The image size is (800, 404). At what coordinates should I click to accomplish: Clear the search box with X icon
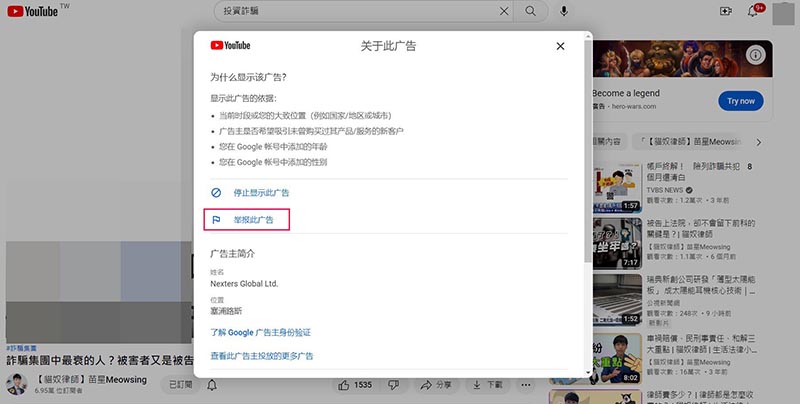coord(504,11)
